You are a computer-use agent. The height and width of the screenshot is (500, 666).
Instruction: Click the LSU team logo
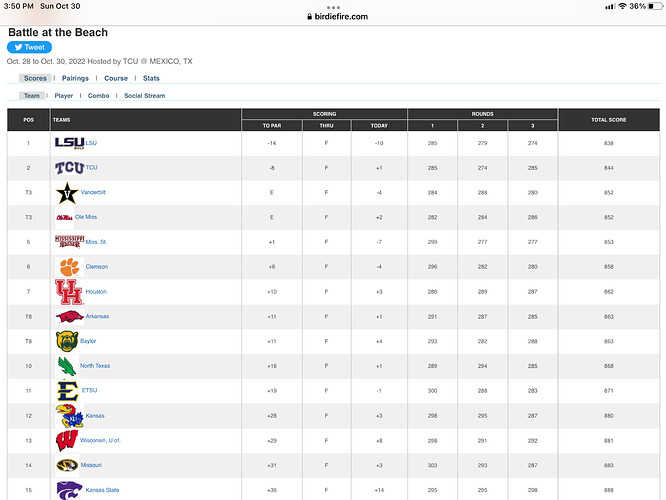70,143
